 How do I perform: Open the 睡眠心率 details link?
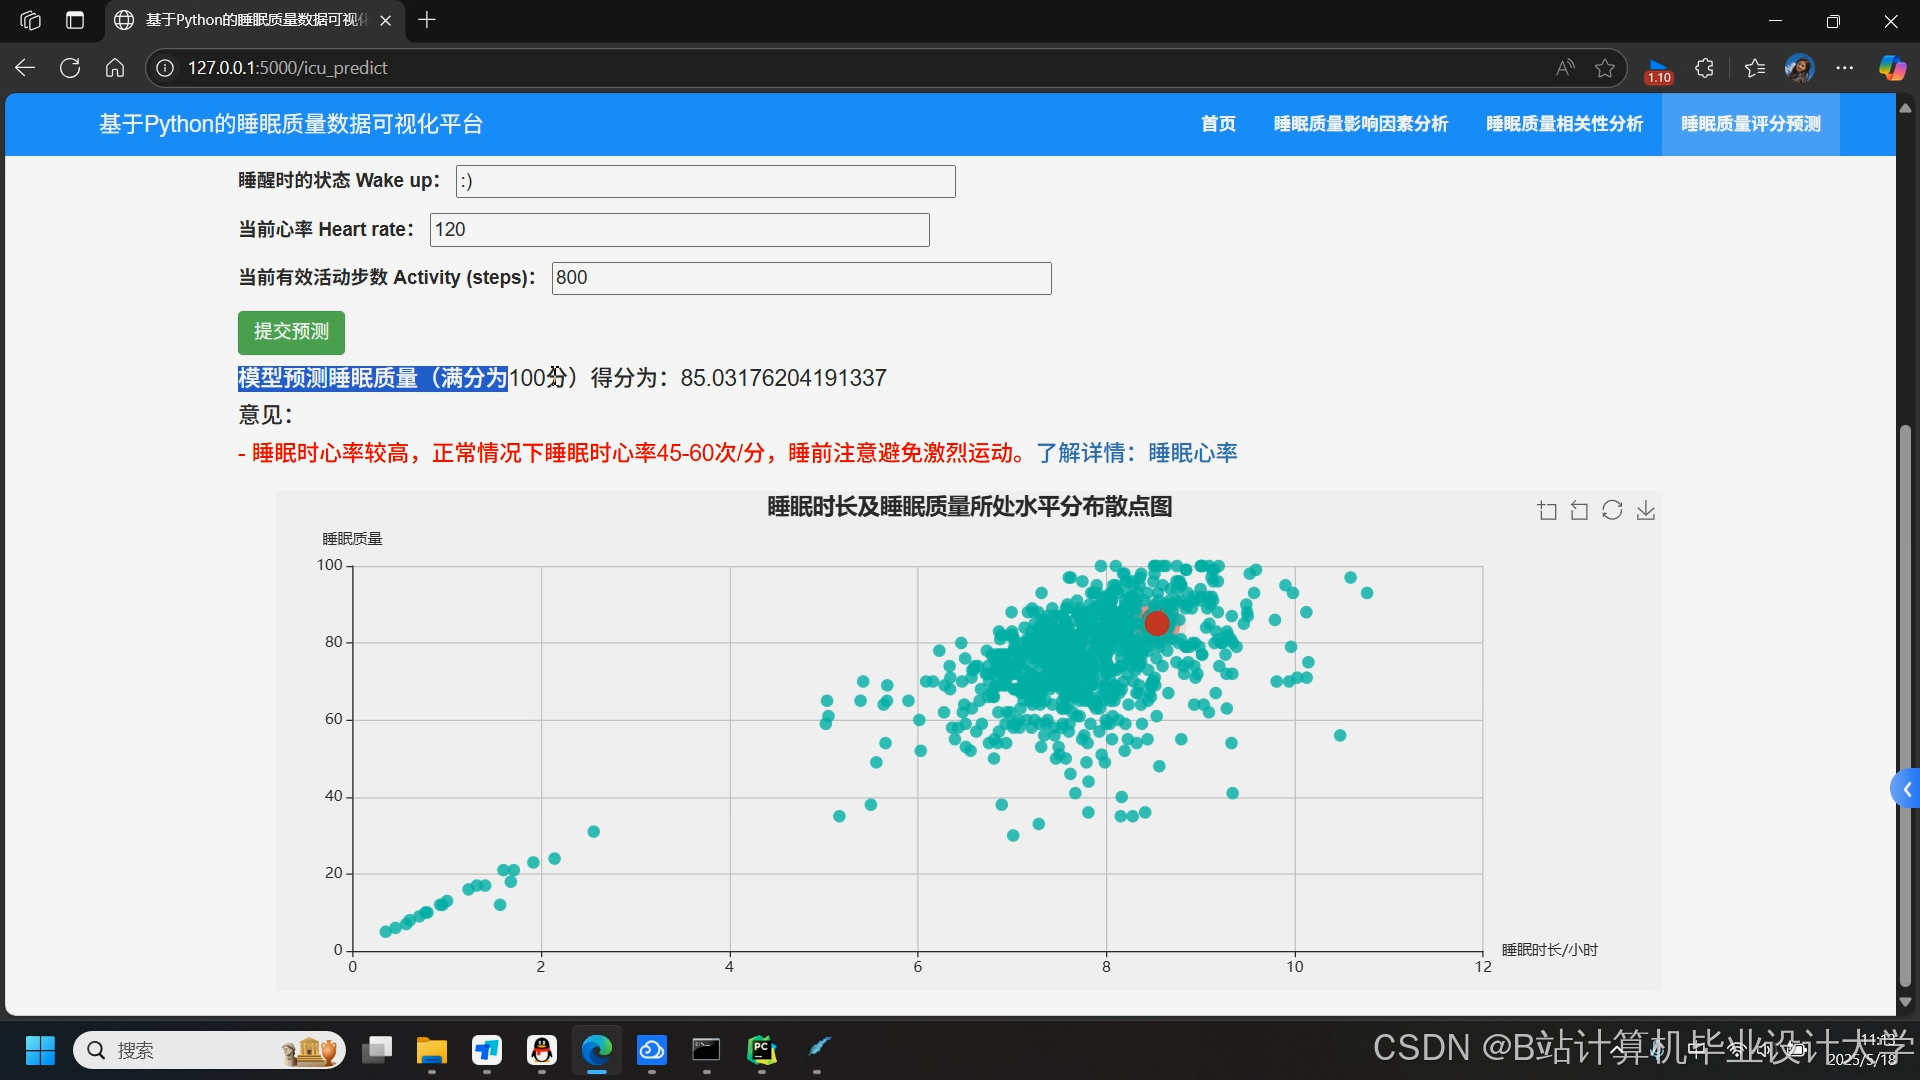(1192, 453)
